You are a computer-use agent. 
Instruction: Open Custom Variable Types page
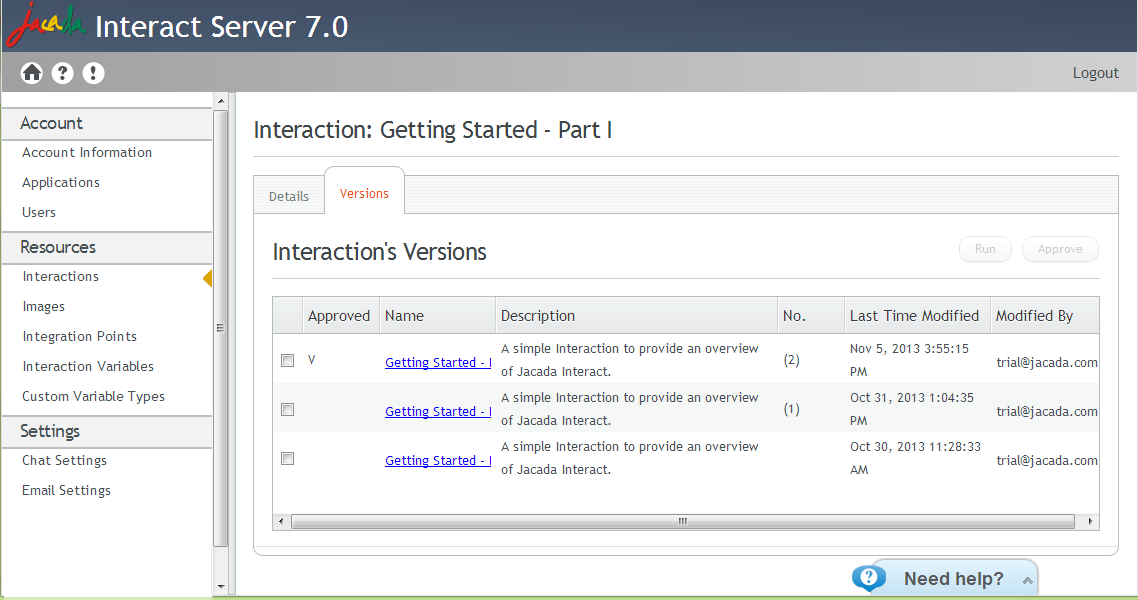coord(93,396)
